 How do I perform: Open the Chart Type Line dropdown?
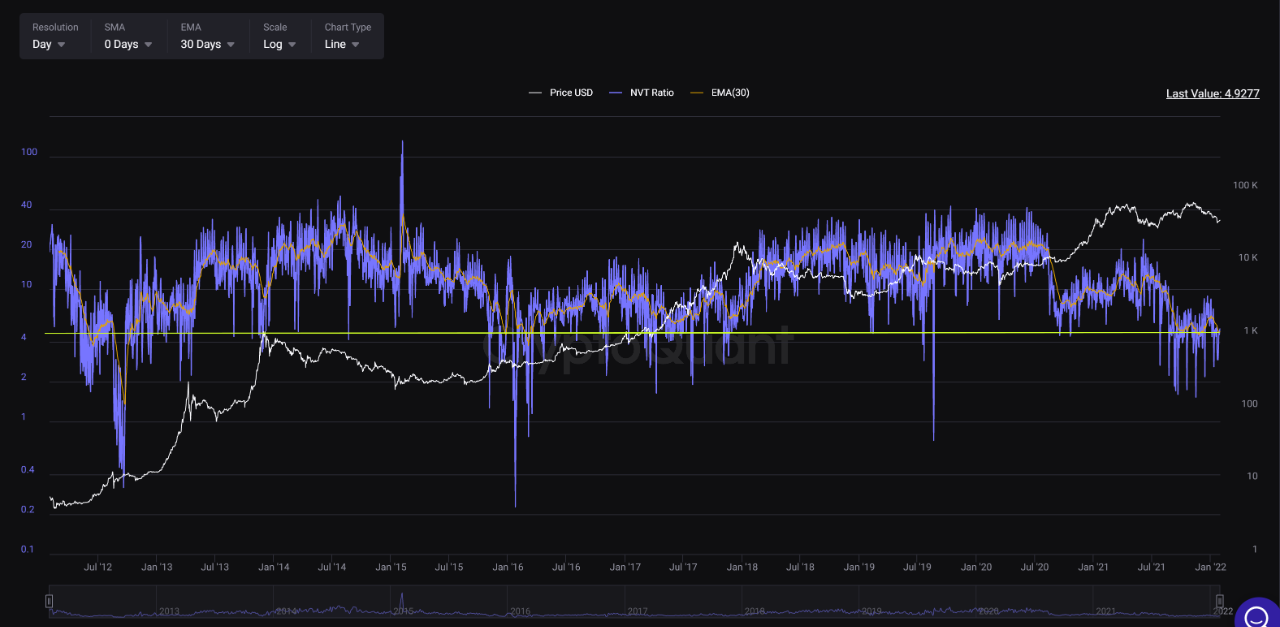341,44
